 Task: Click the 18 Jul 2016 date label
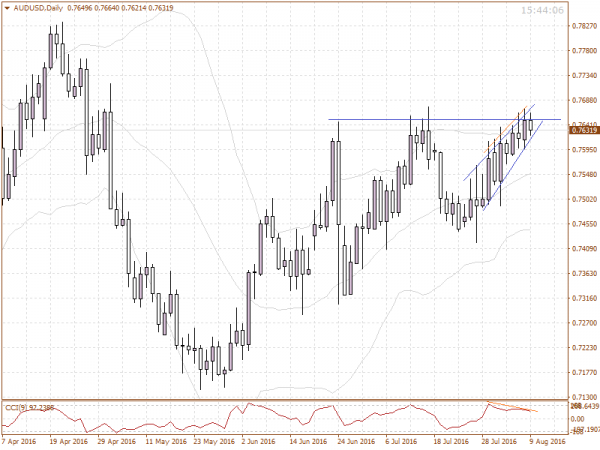452,439
